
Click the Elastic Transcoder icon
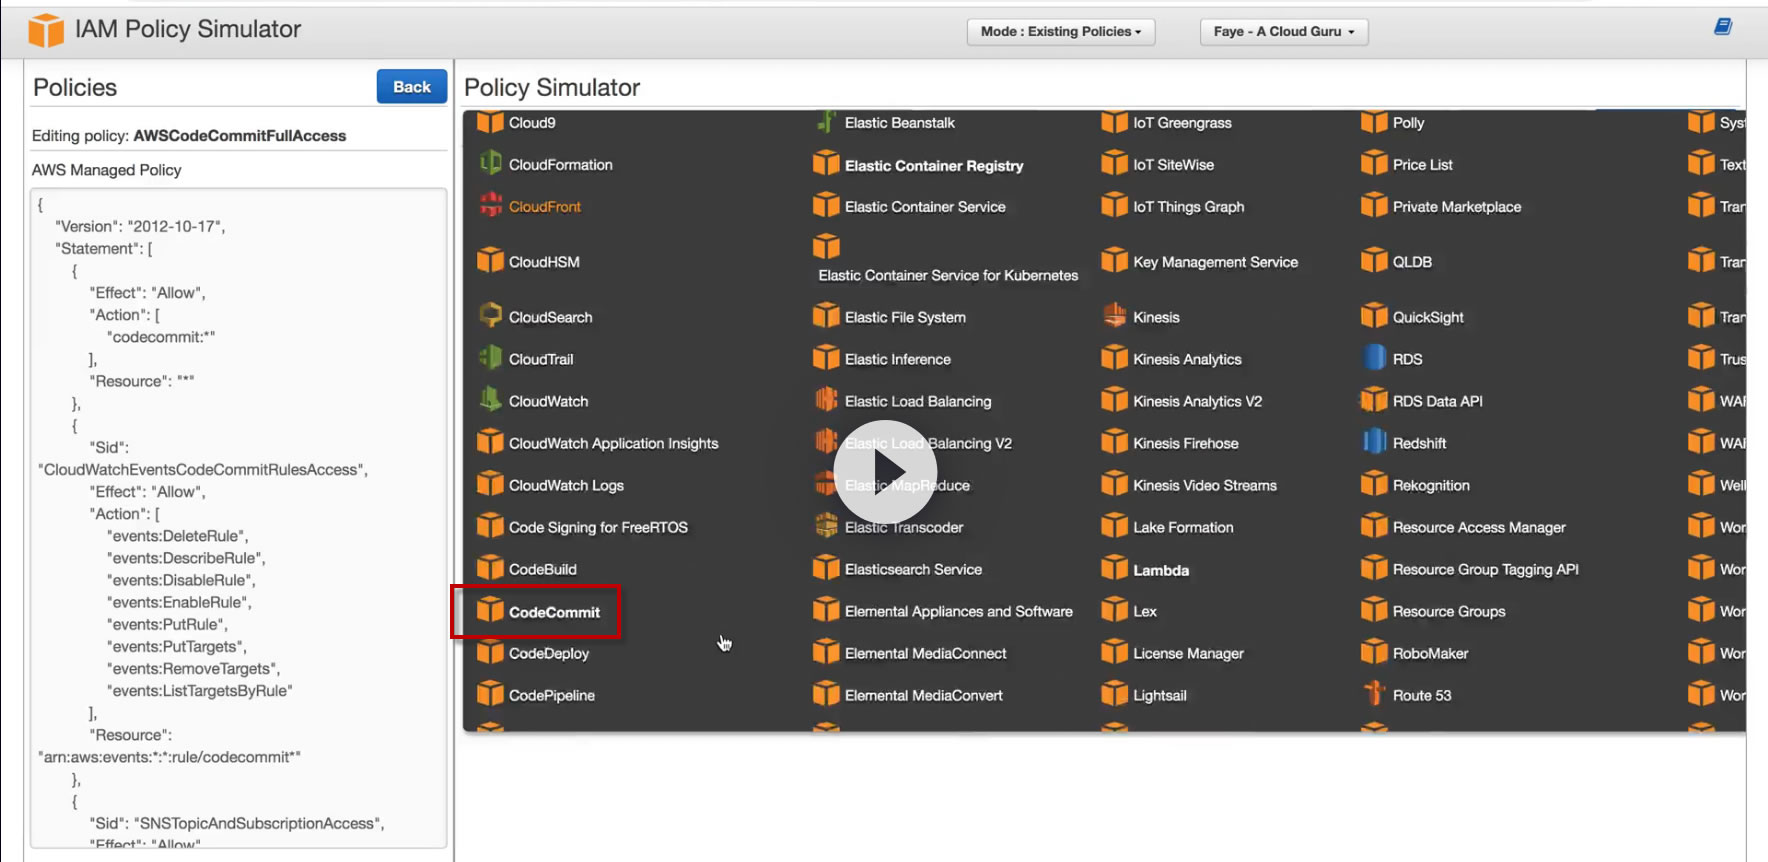826,526
